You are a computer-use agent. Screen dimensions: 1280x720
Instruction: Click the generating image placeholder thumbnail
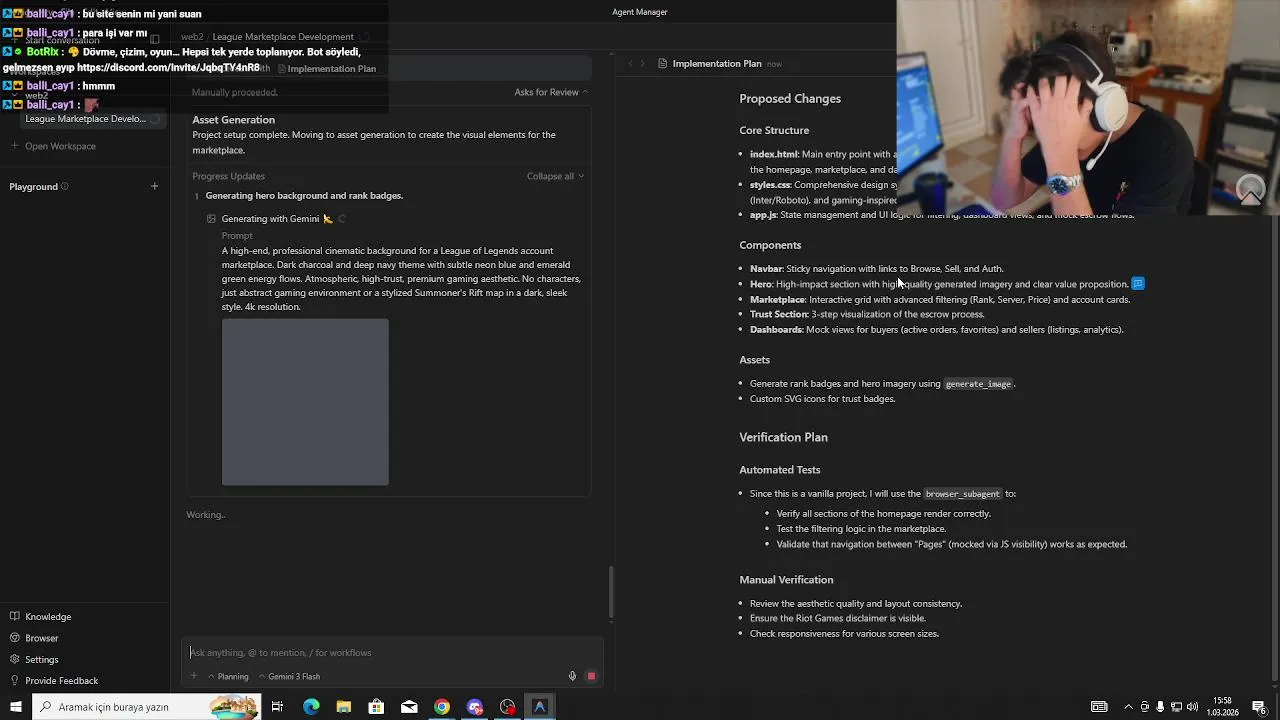click(305, 402)
